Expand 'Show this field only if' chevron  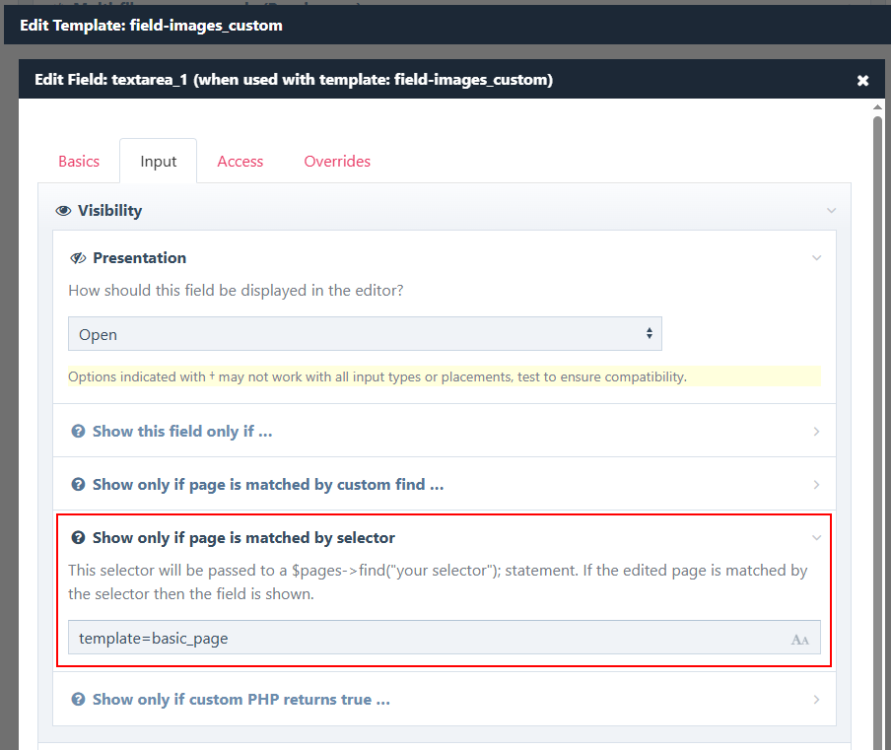pyautogui.click(x=817, y=432)
